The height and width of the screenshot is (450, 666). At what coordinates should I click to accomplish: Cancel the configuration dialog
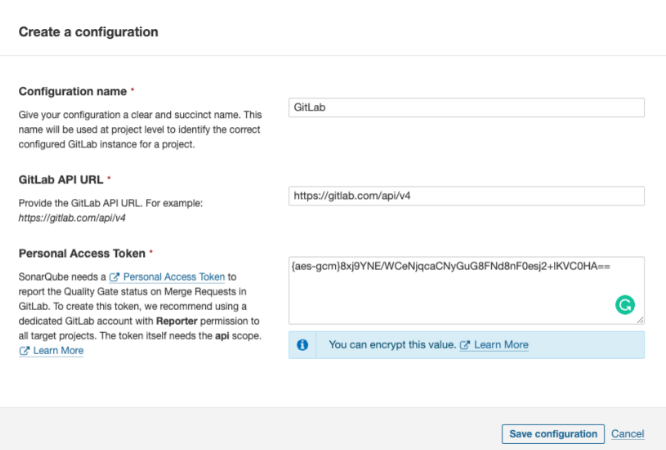[627, 434]
